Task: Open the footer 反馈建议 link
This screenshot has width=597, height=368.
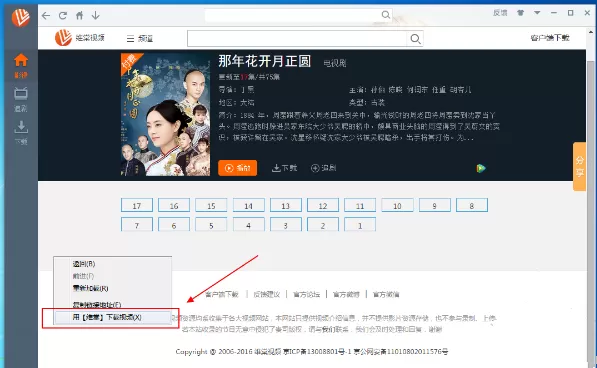Action: point(267,294)
